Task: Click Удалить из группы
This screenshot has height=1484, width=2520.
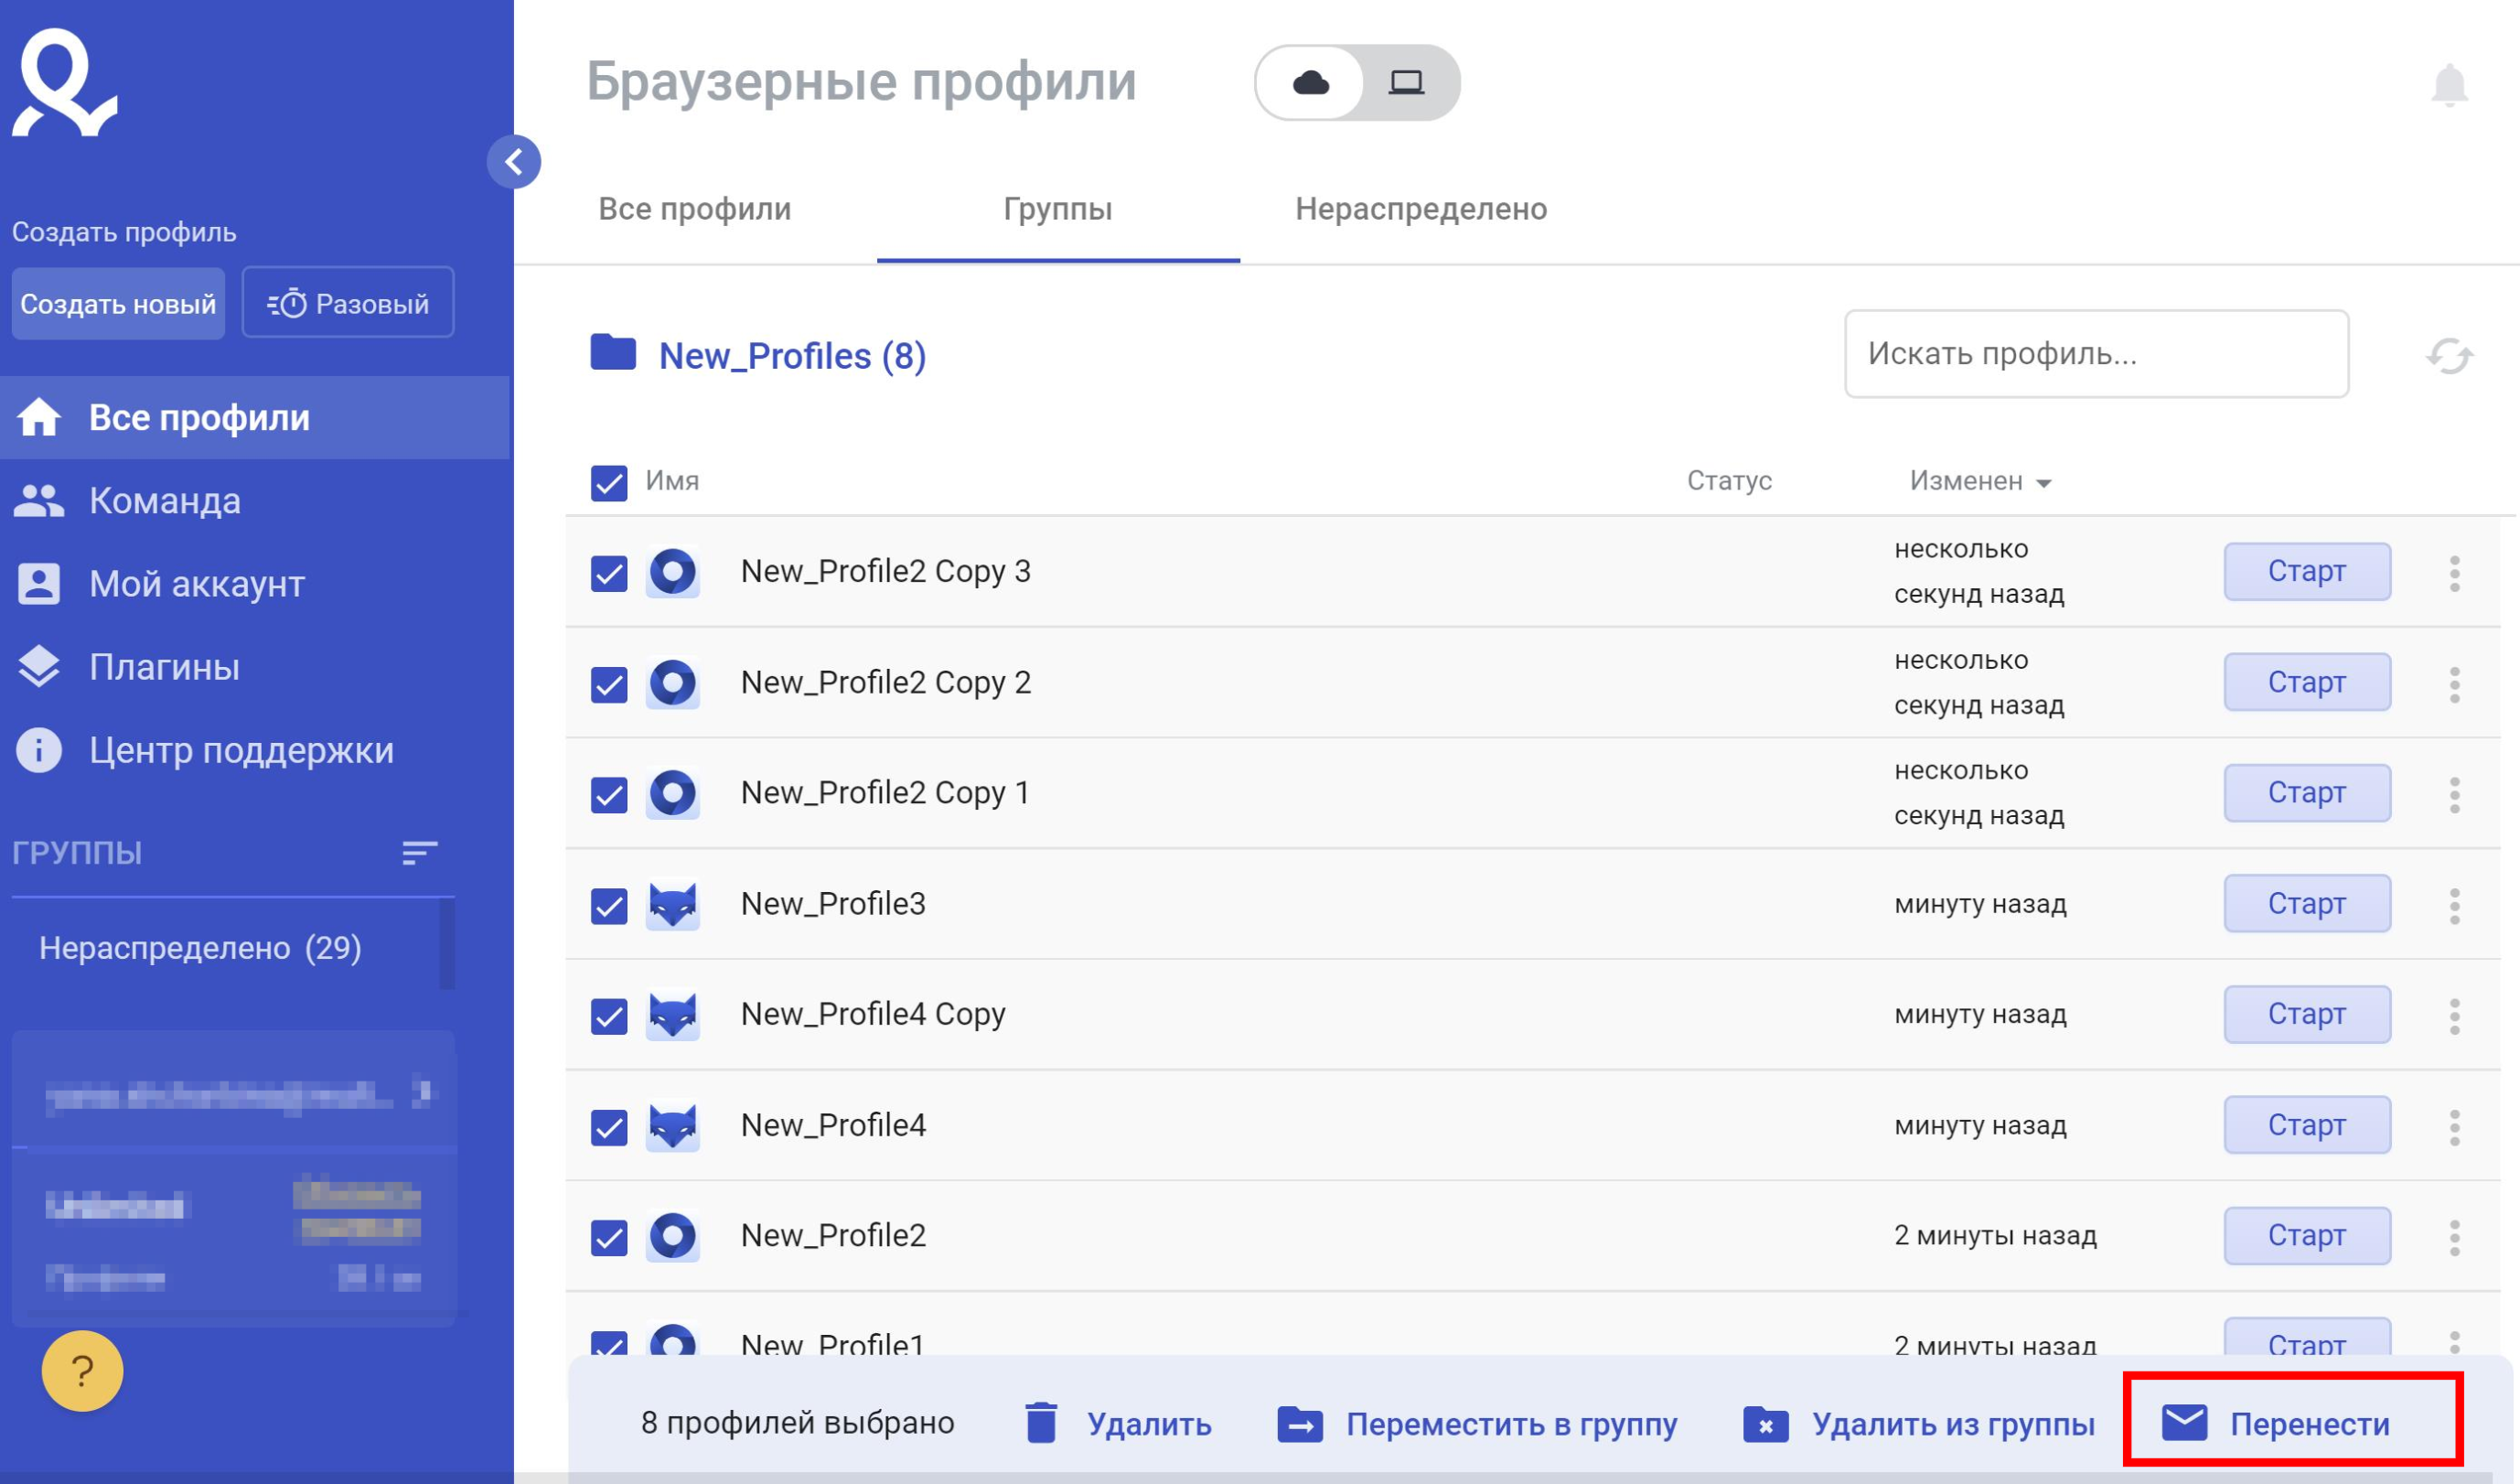Action: click(1918, 1424)
